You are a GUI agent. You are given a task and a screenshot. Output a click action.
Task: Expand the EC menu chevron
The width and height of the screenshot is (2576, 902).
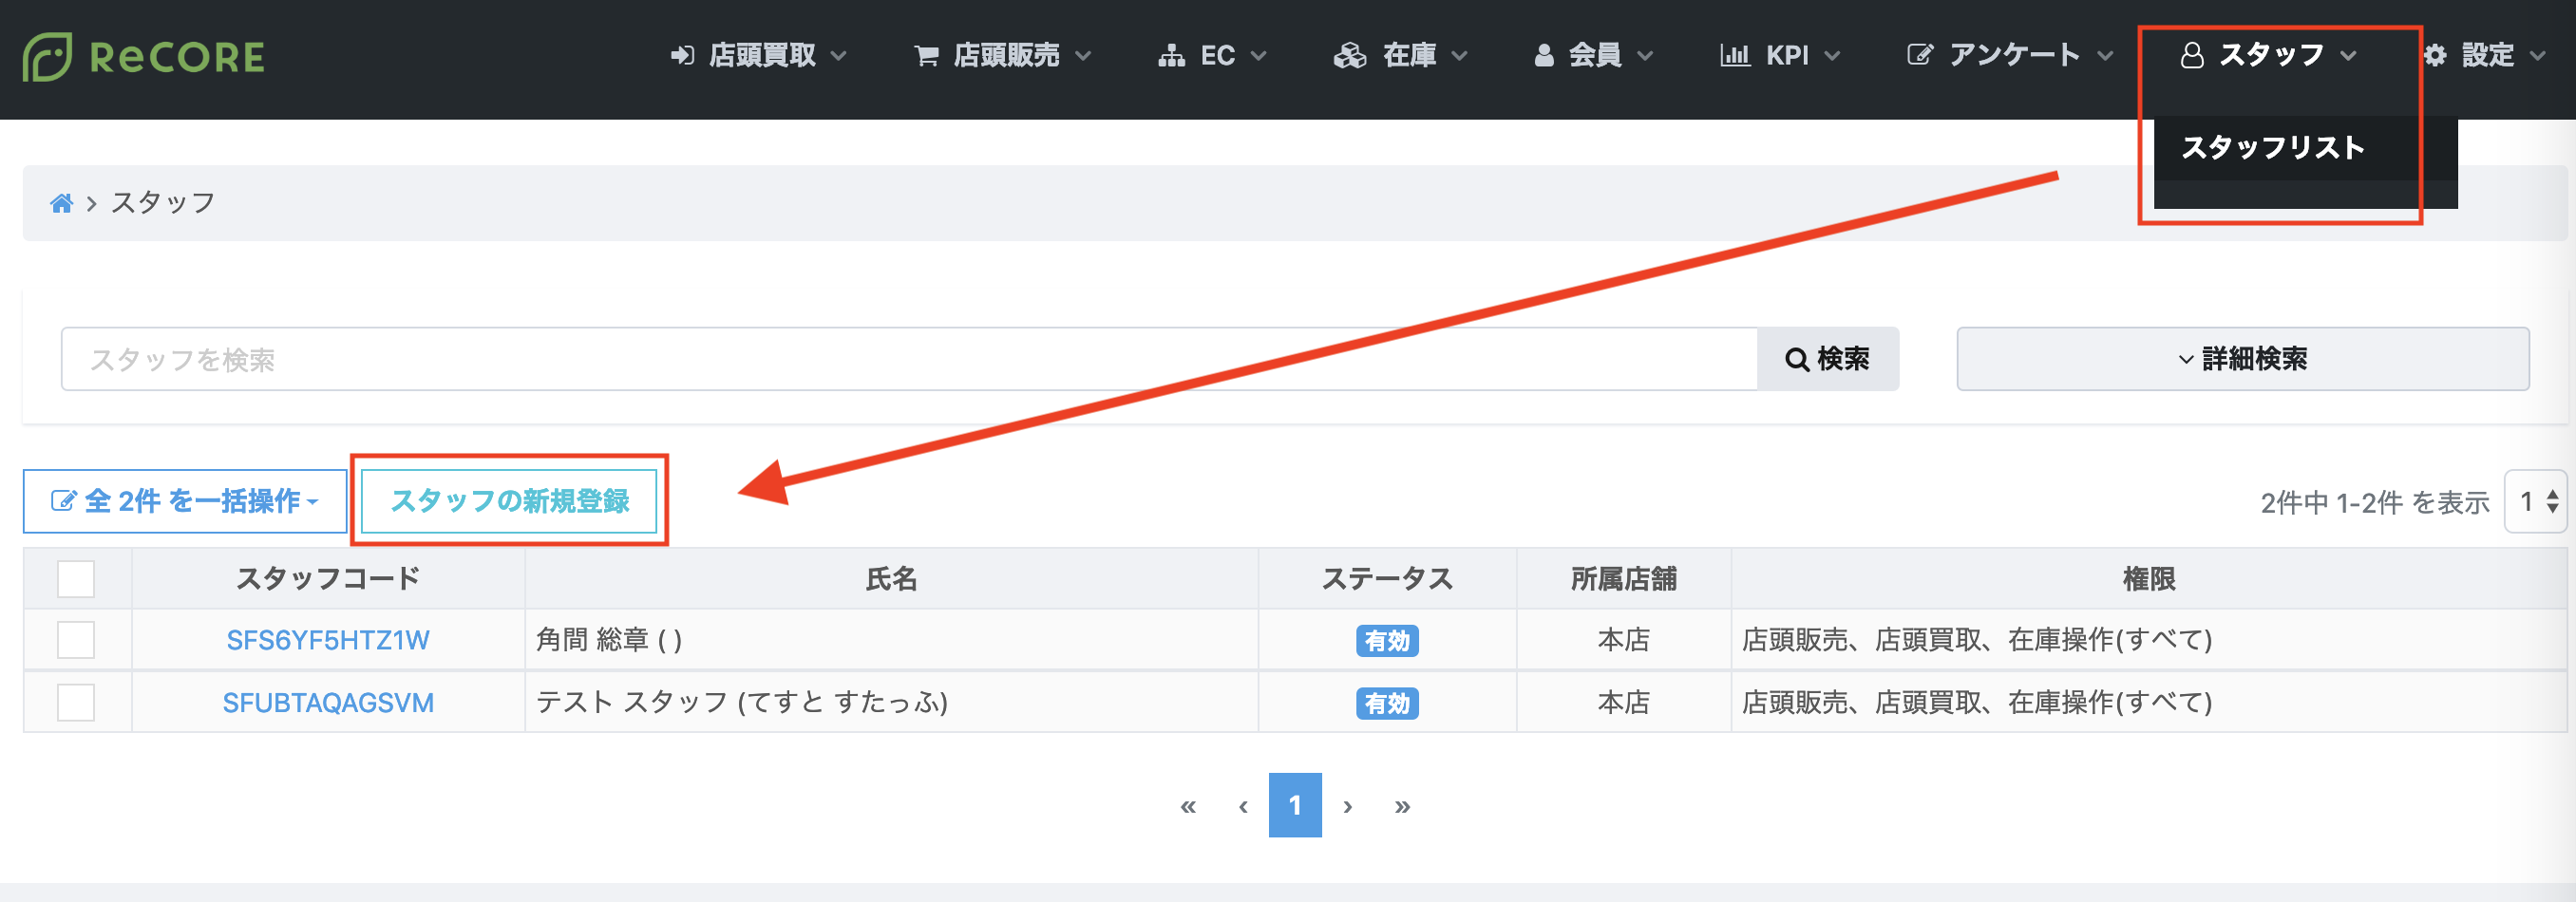tap(1259, 56)
